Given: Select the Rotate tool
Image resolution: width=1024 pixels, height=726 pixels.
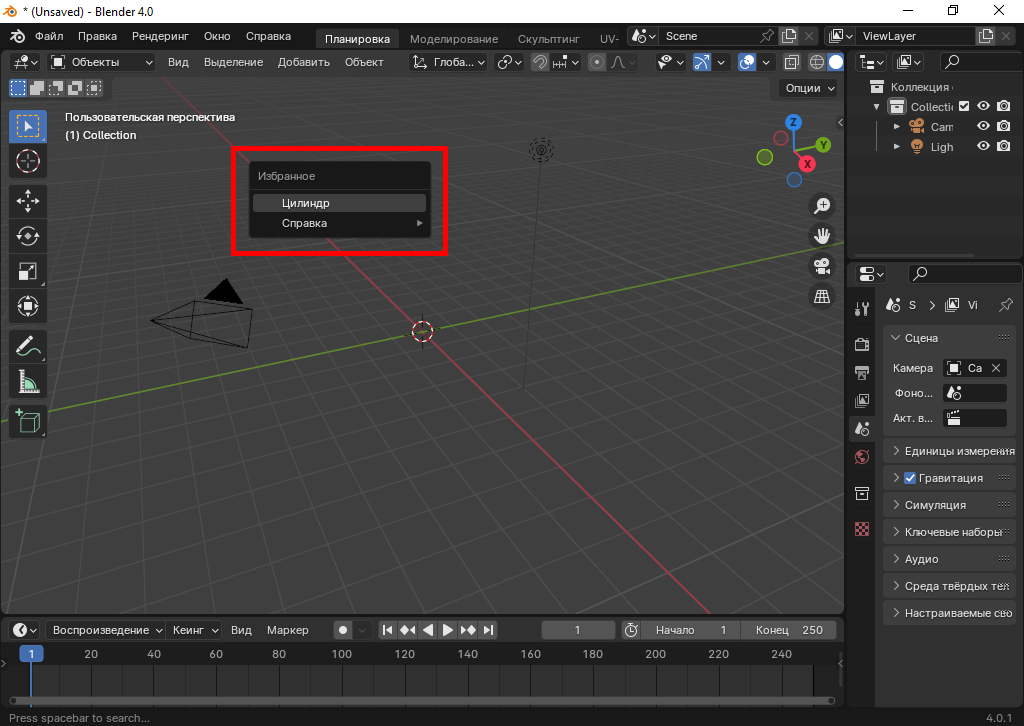Looking at the screenshot, I should point(28,235).
